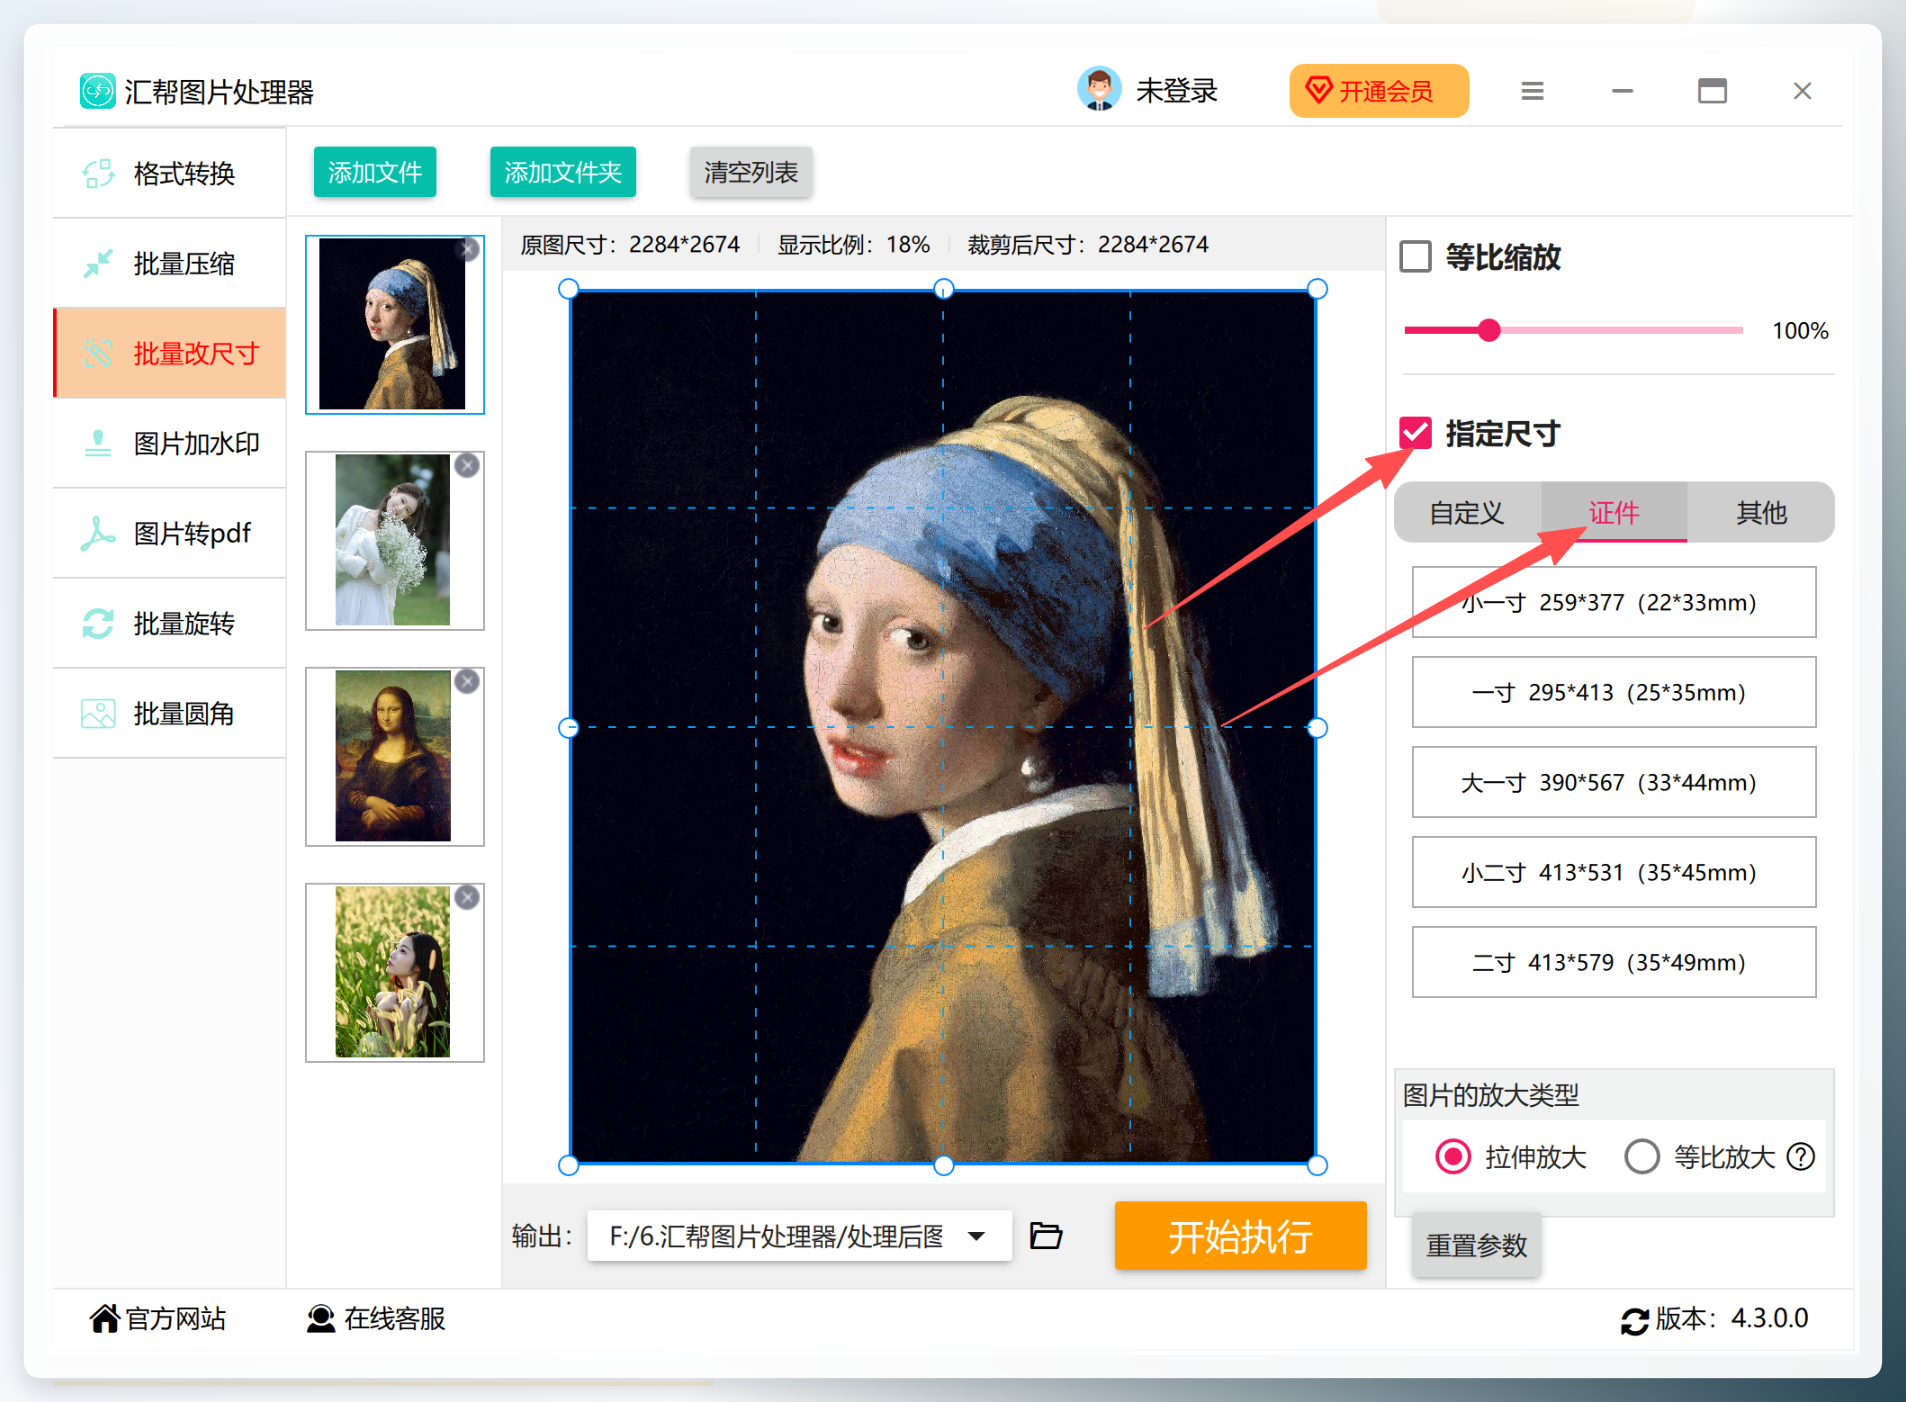The image size is (1906, 1402).
Task: Click the 清空列表 button
Action: pos(751,172)
